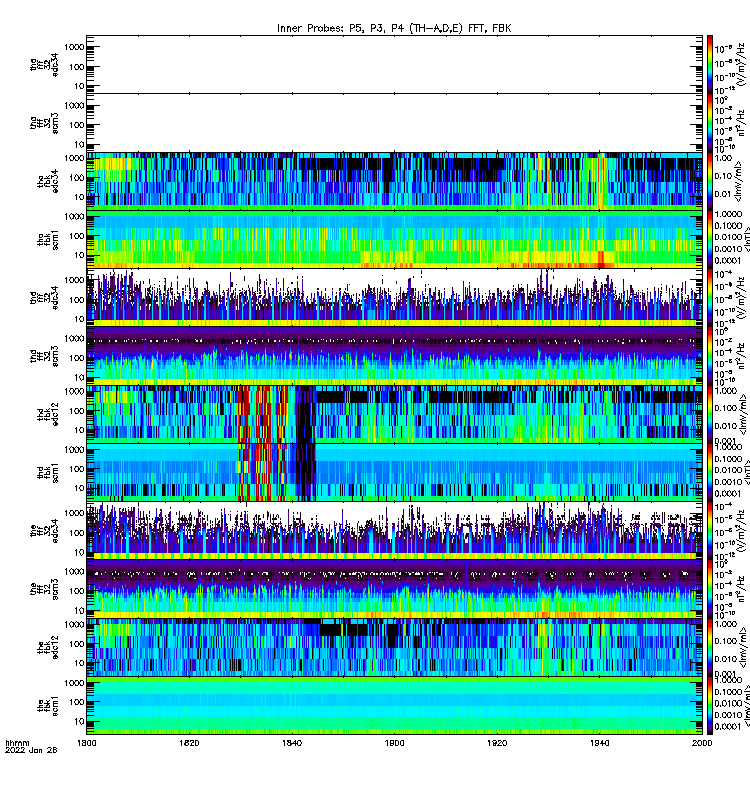Click the color bar beside the fff edc34 panel
Image resolution: width=750 pixels, height=800 pixels.
(x=710, y=531)
